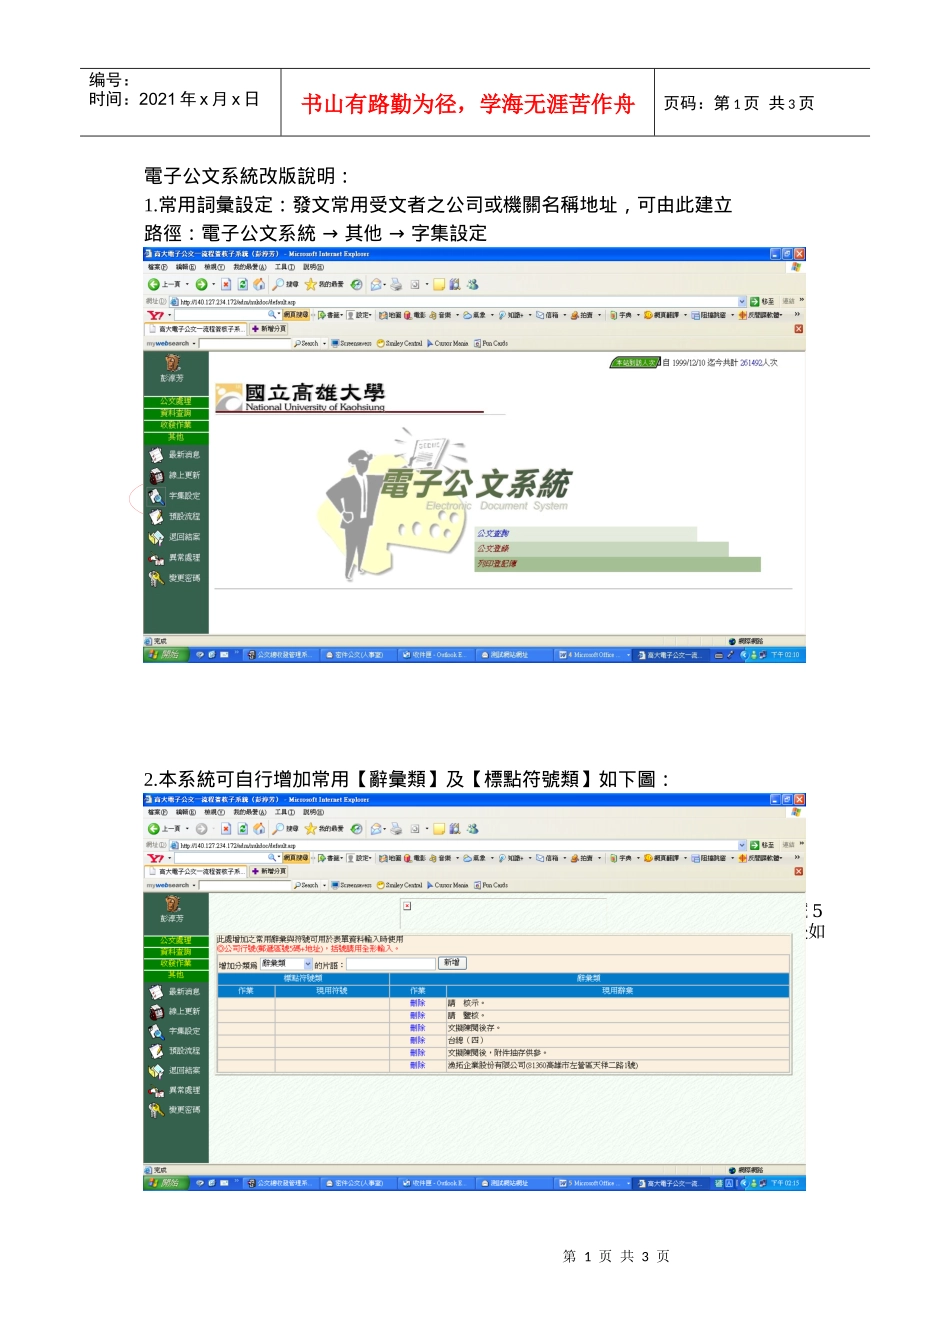Click 新增分頁 tab in first screenshot
The height and width of the screenshot is (1344, 950).
pos(268,329)
